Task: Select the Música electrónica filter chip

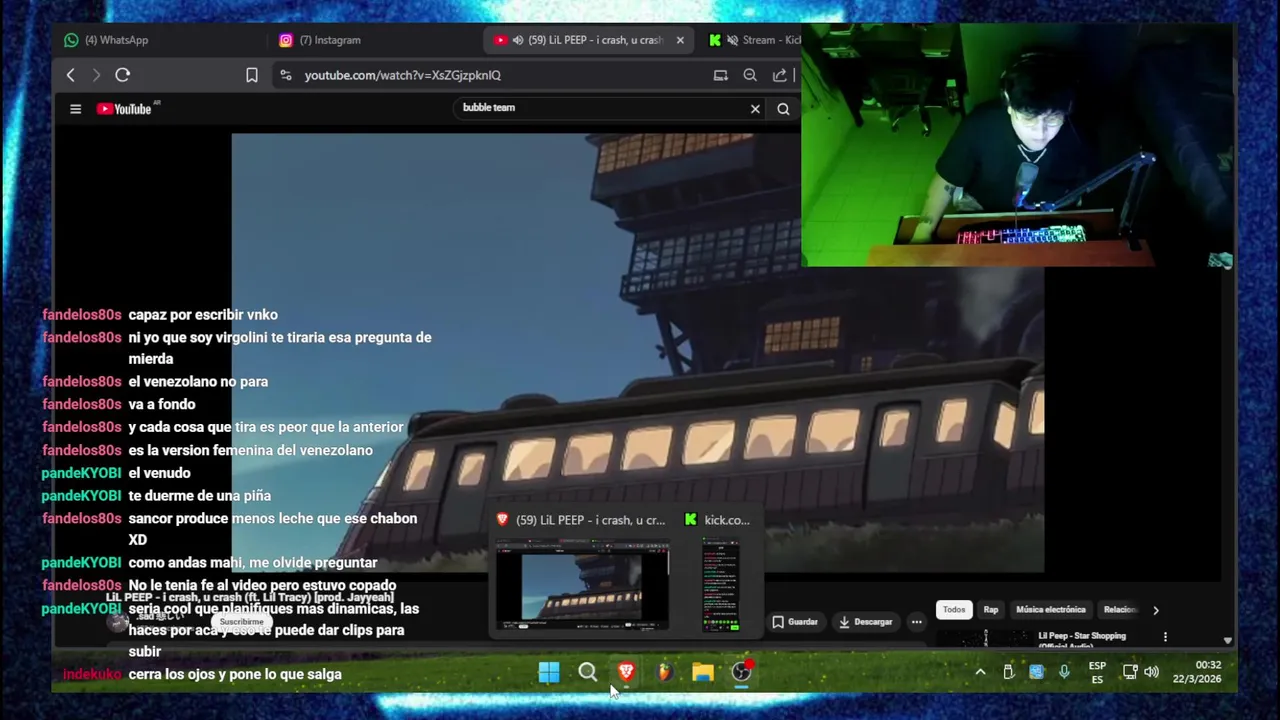Action: [x=1050, y=610]
